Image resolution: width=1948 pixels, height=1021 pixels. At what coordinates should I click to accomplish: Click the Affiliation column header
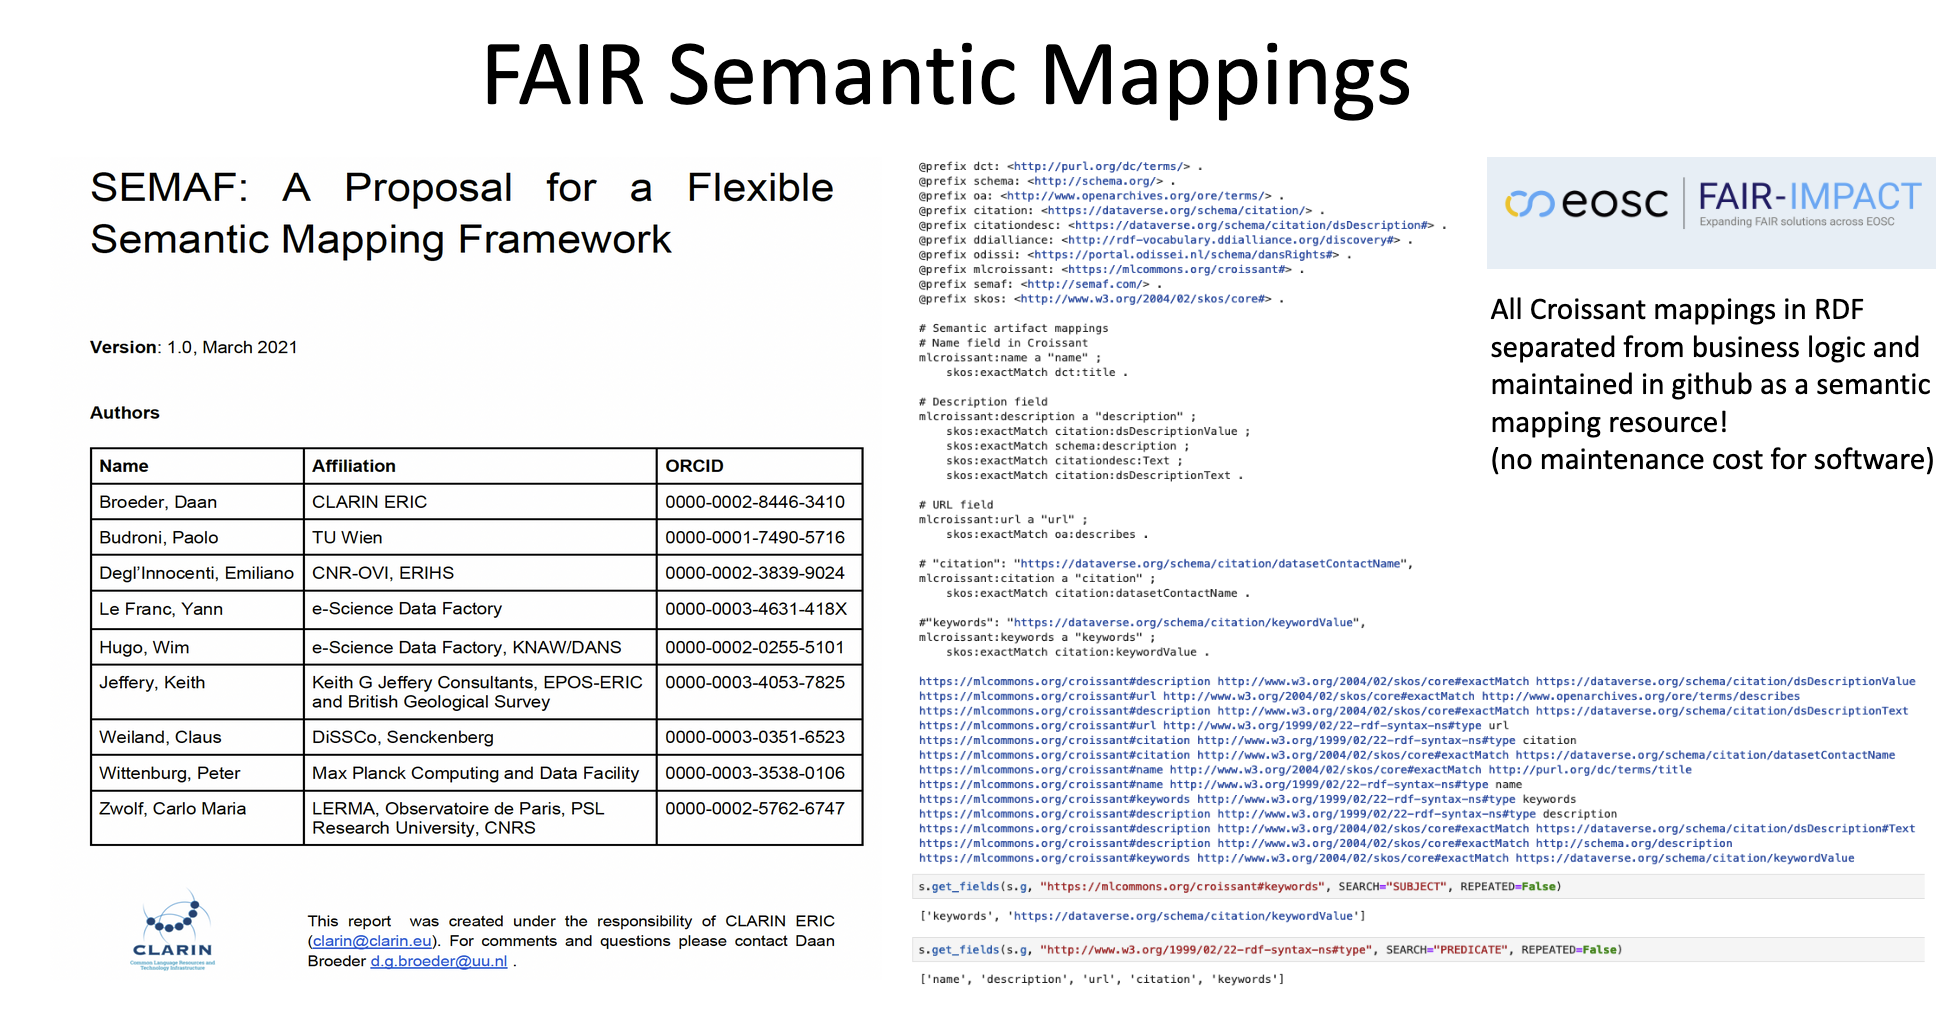click(x=354, y=466)
